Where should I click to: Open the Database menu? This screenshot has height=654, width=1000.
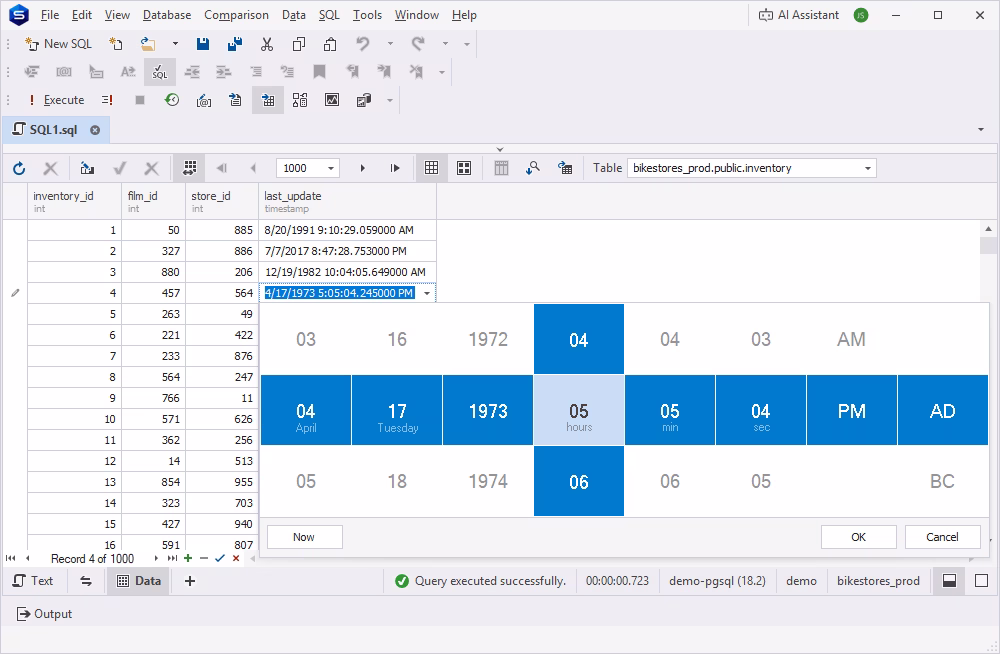point(166,15)
